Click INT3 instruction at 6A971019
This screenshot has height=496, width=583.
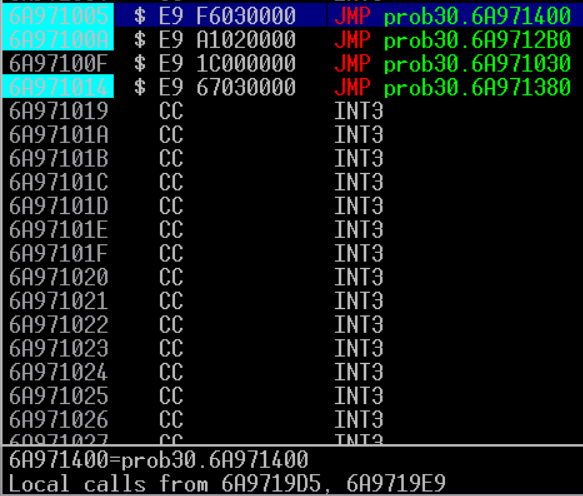(359, 111)
